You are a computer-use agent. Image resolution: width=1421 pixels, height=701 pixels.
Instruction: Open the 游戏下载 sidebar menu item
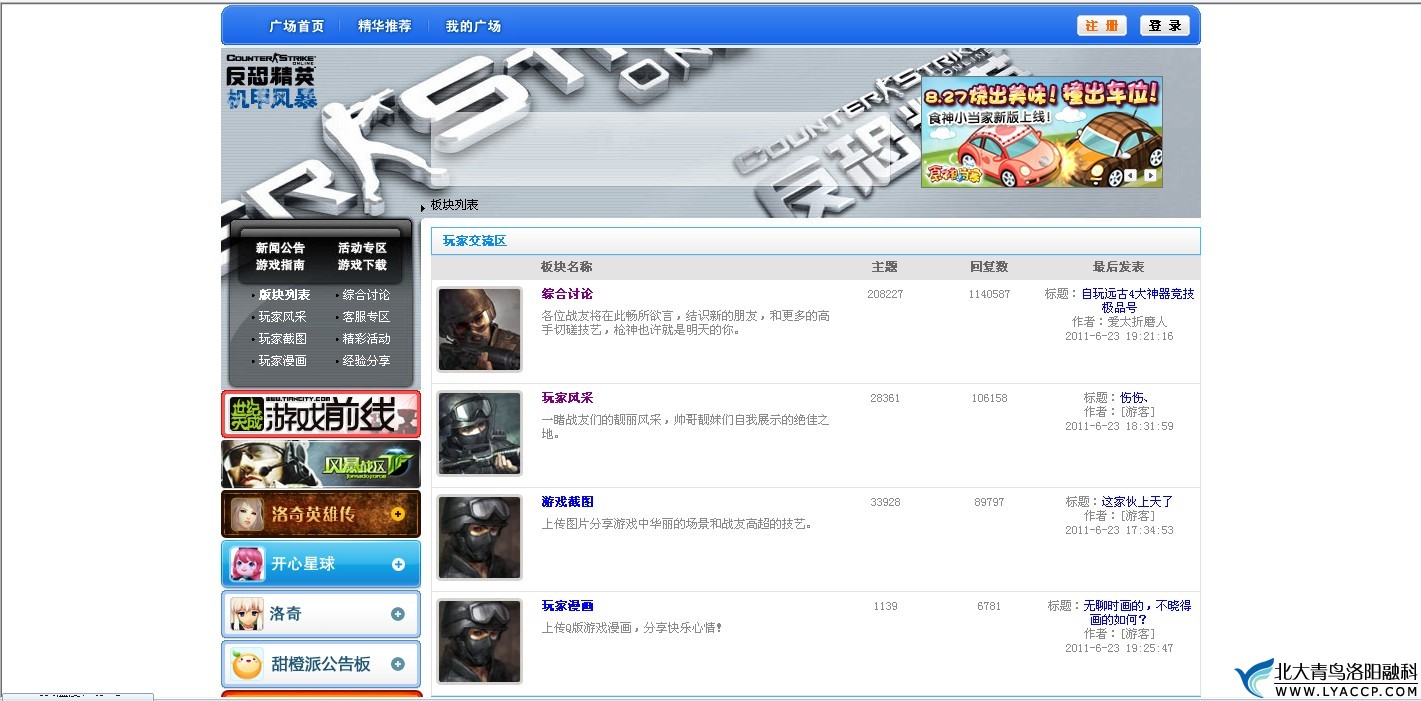[362, 265]
